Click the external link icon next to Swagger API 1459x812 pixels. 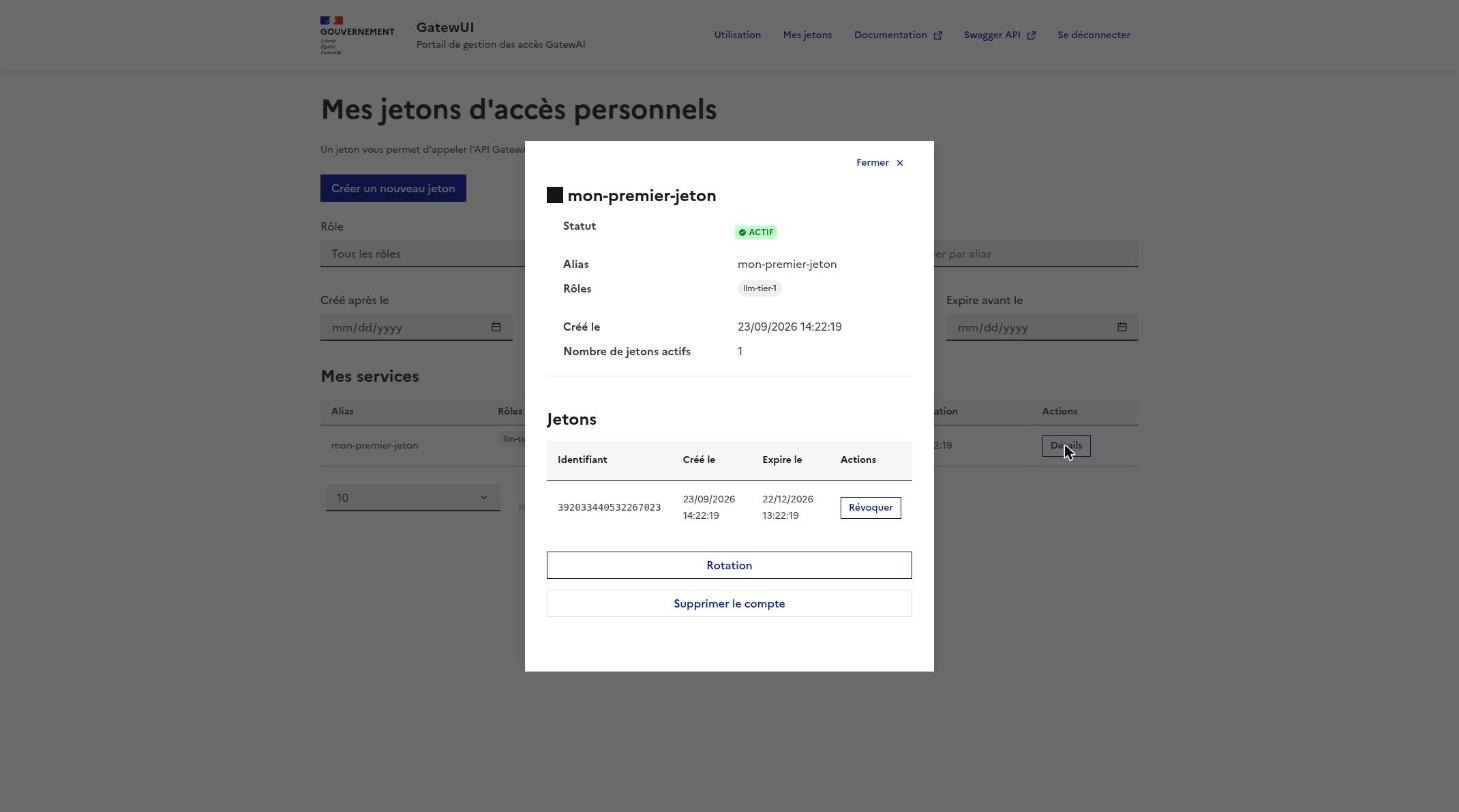click(1032, 36)
